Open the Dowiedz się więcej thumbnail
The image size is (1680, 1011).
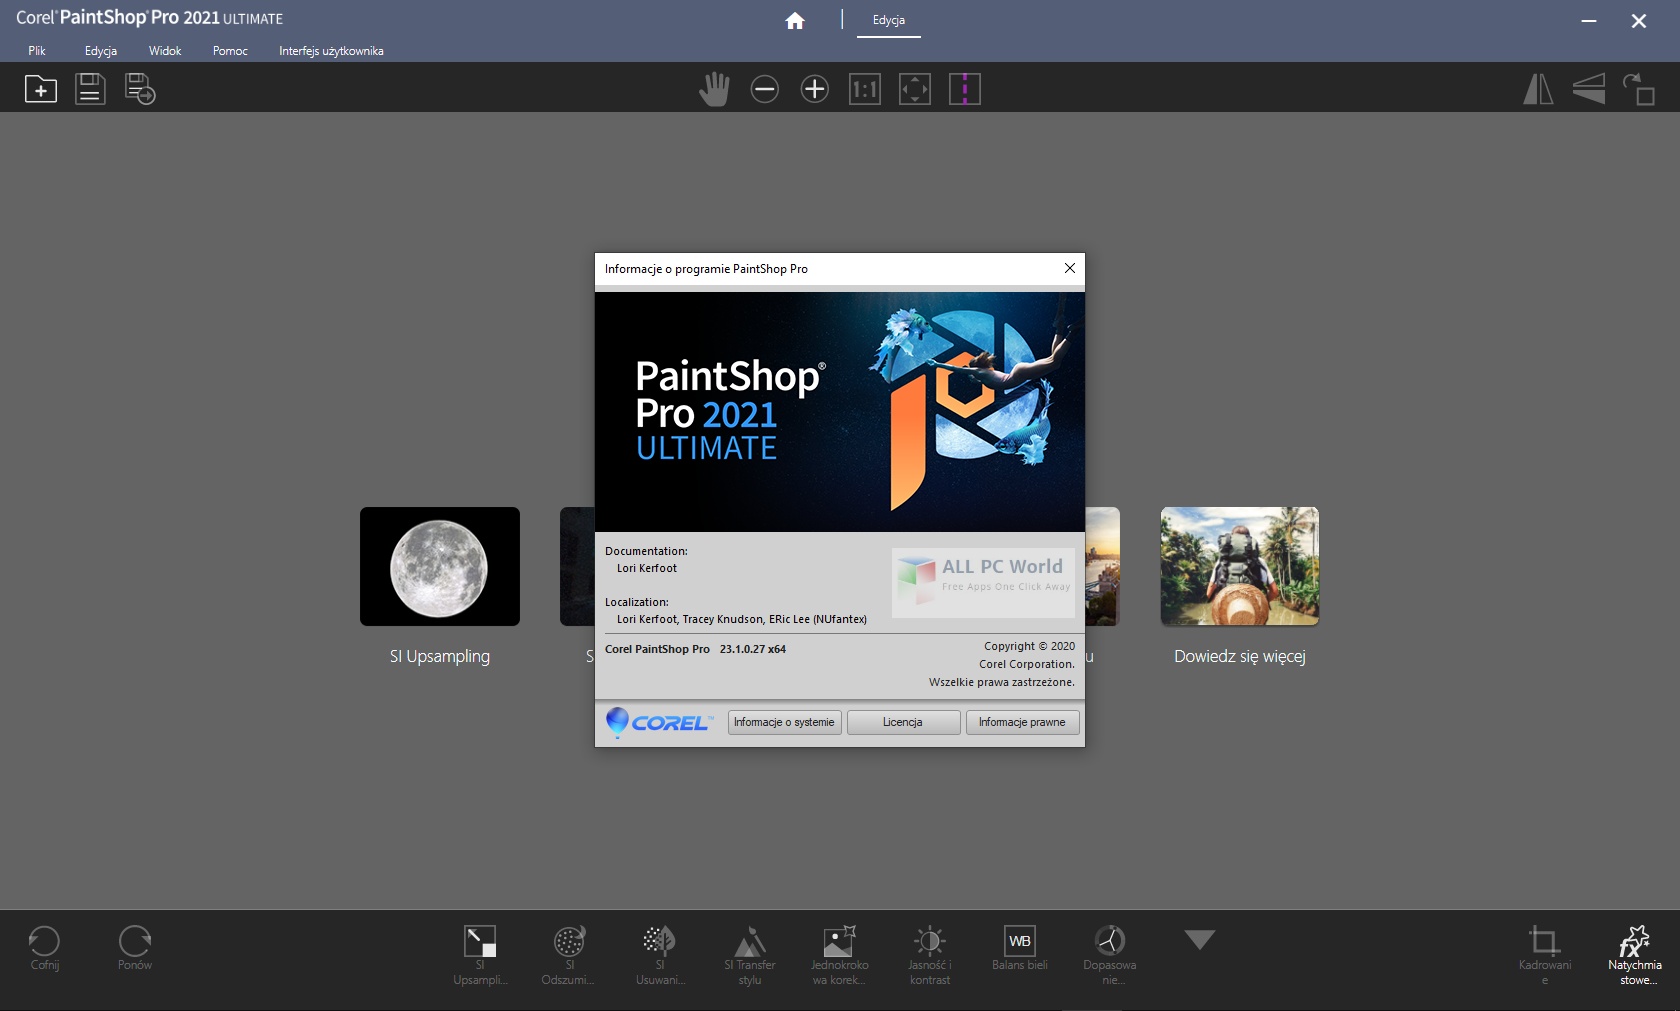click(1240, 566)
